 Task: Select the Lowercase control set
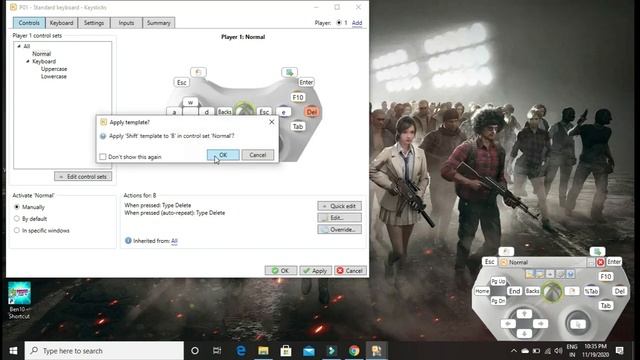tap(53, 76)
